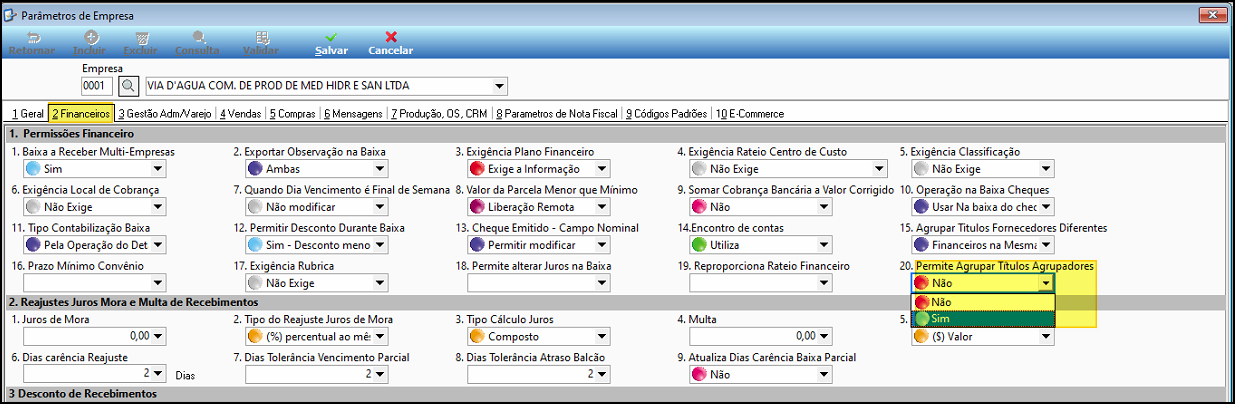
Task: Open Permite alterar Juros na Baixa dropdown
Action: click(601, 284)
